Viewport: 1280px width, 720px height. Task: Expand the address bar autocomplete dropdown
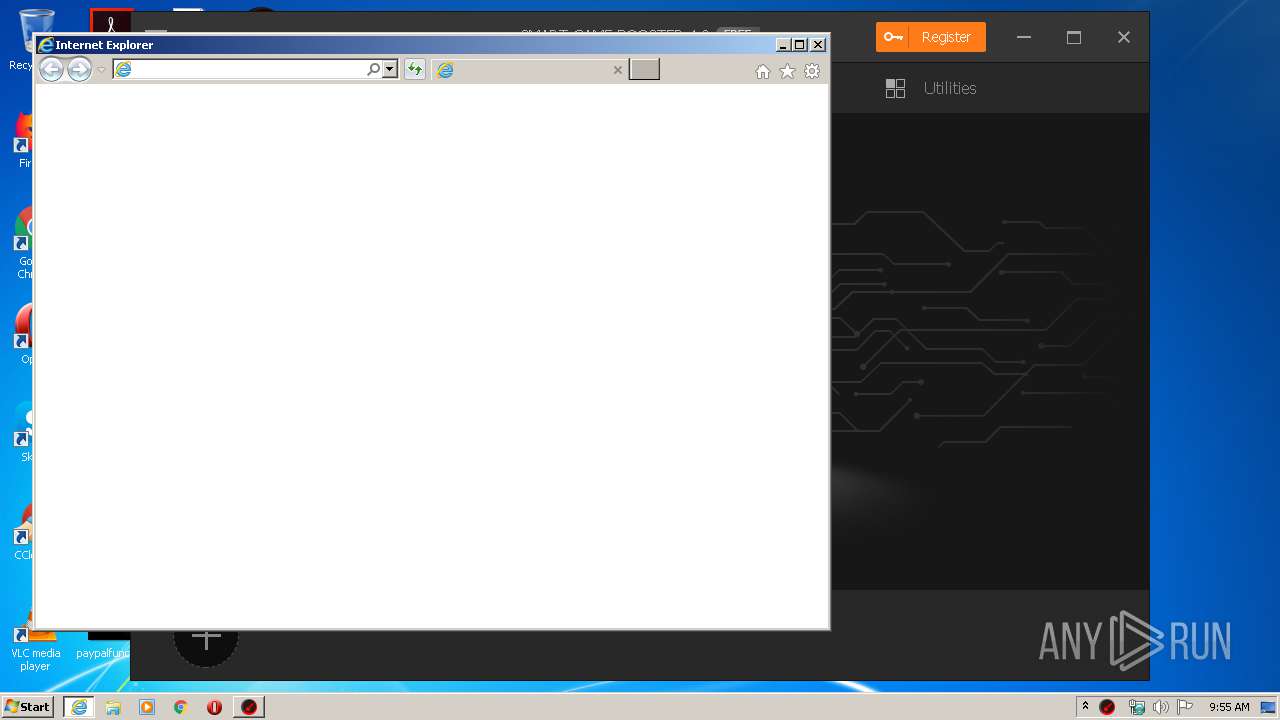click(x=390, y=69)
